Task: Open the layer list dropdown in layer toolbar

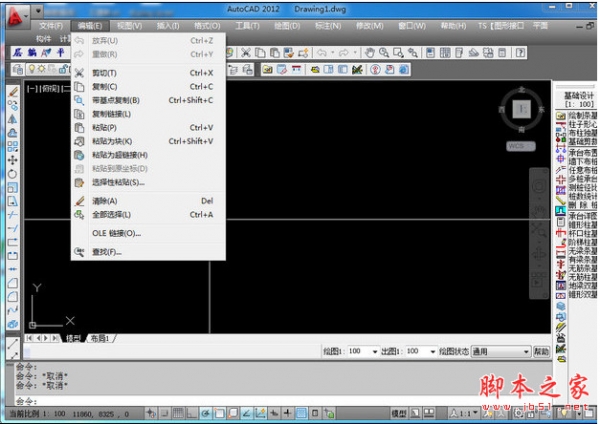Action: 49,69
